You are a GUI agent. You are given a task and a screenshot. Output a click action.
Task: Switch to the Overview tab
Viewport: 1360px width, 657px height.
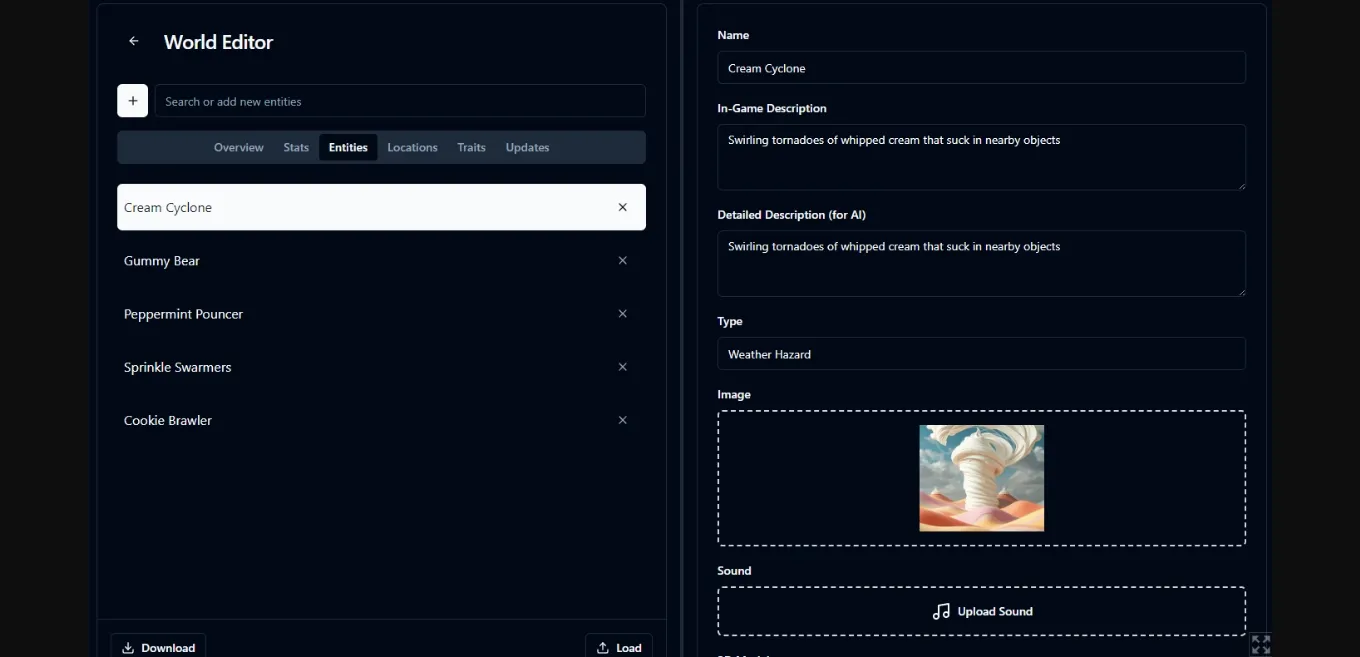(x=238, y=147)
